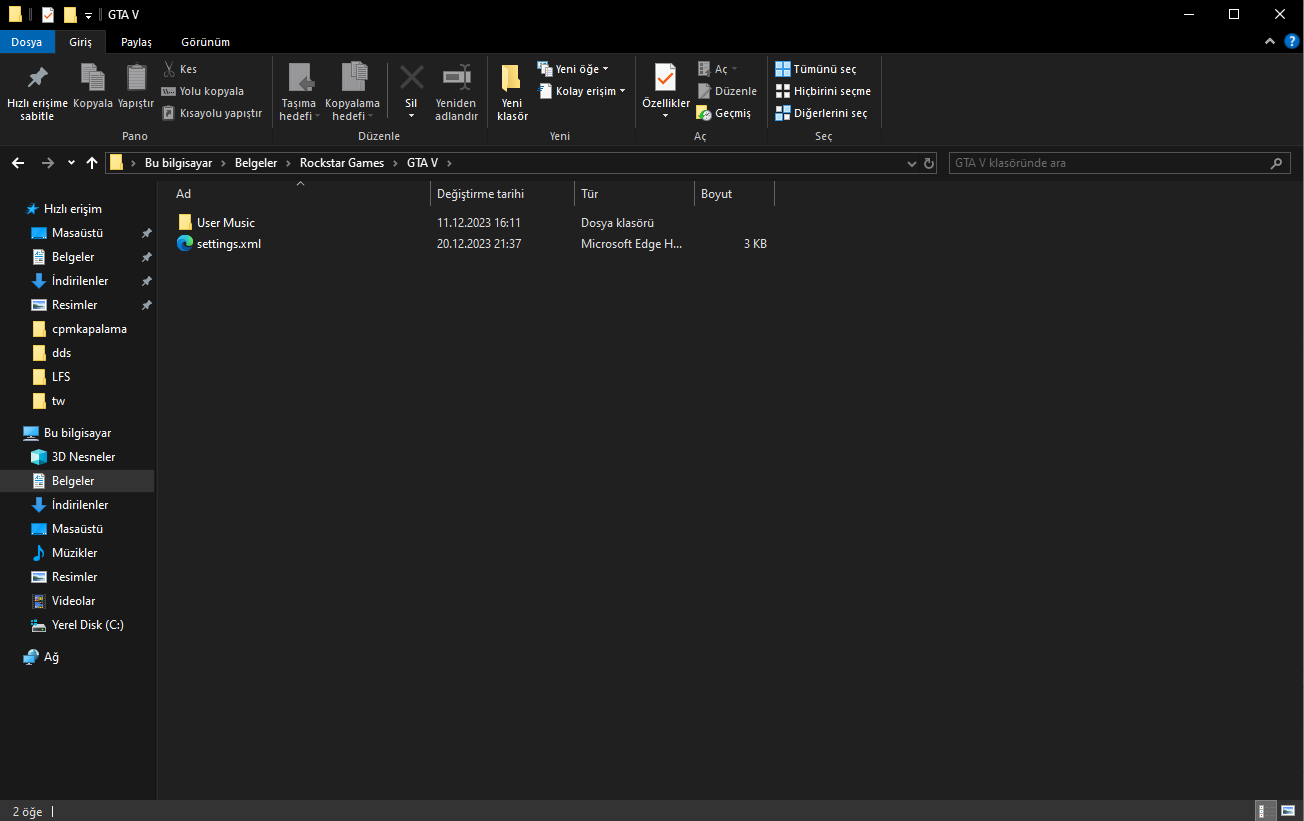Click Yolu kopyala in the Pano group
1304x821 pixels.
203,91
